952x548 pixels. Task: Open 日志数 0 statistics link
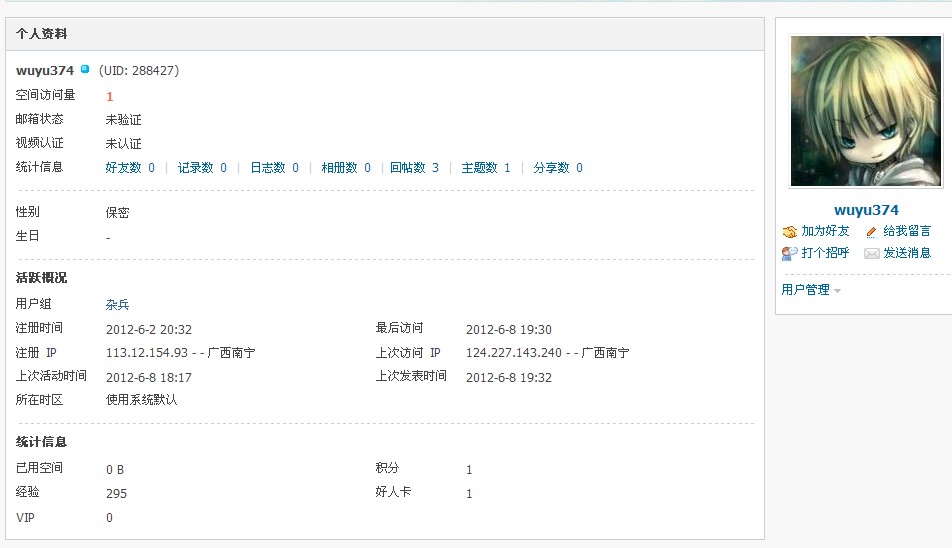click(274, 167)
